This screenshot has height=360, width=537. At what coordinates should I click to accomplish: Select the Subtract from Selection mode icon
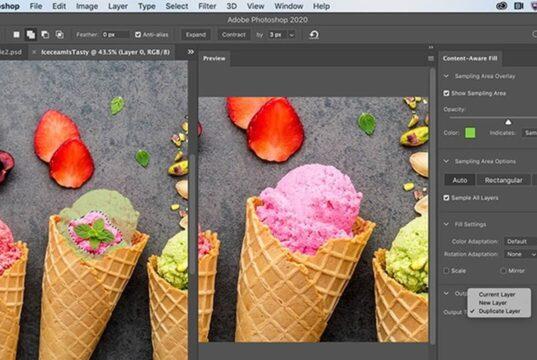pos(45,35)
